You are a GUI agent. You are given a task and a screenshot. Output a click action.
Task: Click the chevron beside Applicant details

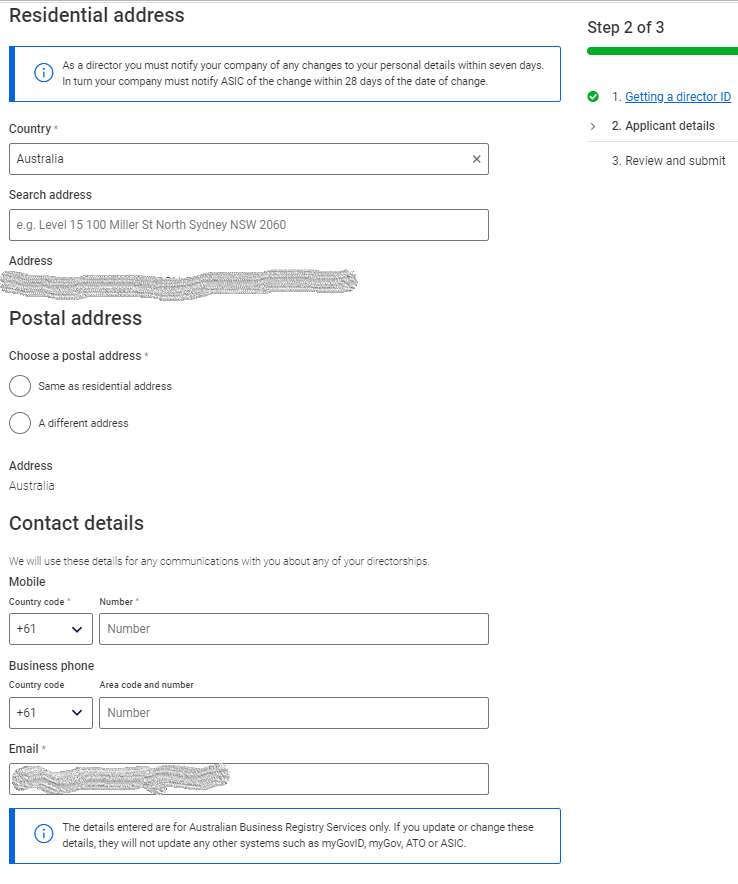(593, 126)
